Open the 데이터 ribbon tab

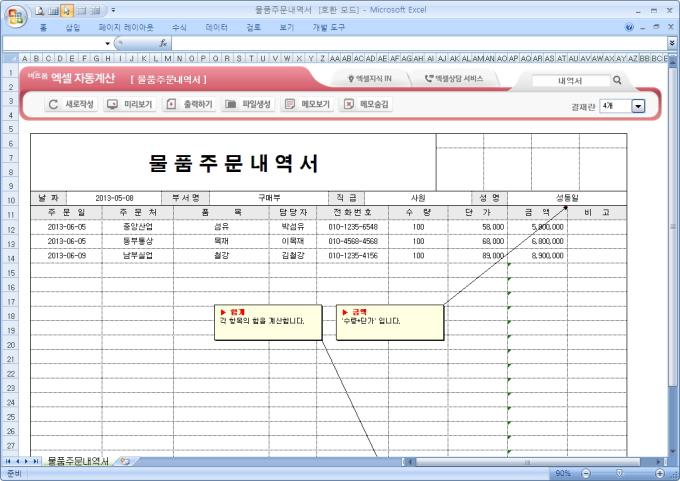tap(216, 27)
